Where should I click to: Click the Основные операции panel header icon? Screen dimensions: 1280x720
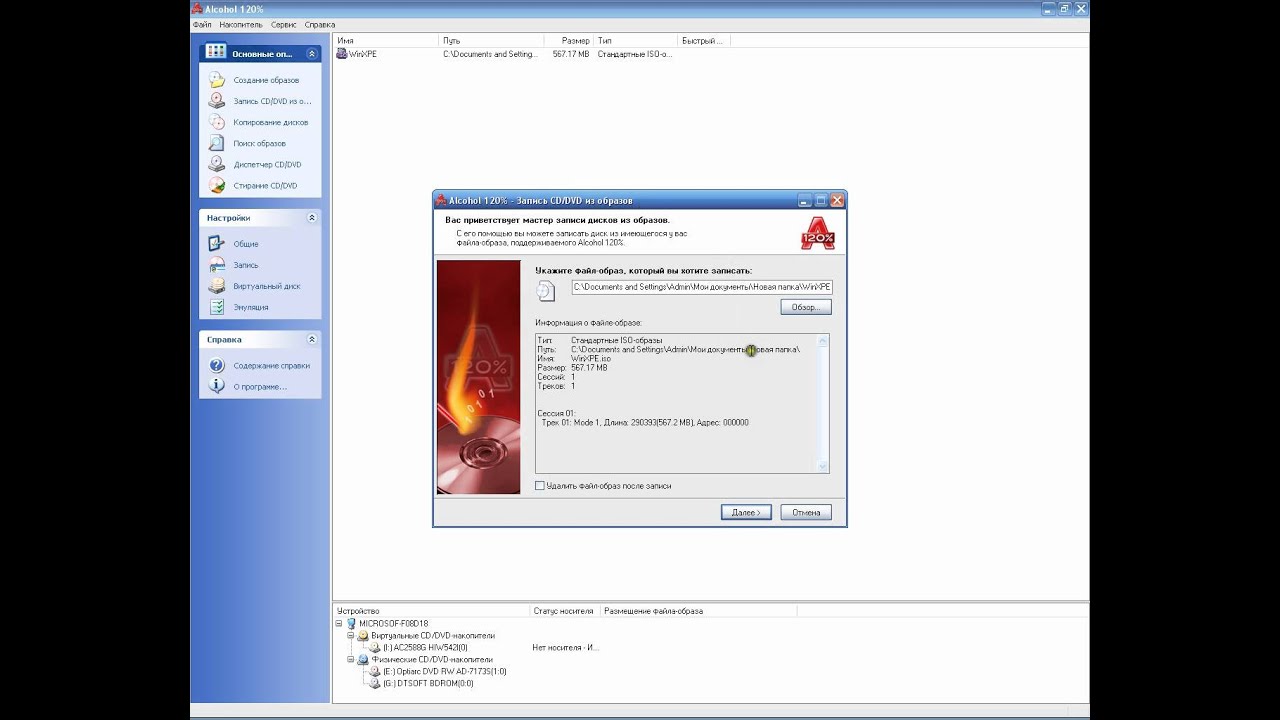[216, 52]
